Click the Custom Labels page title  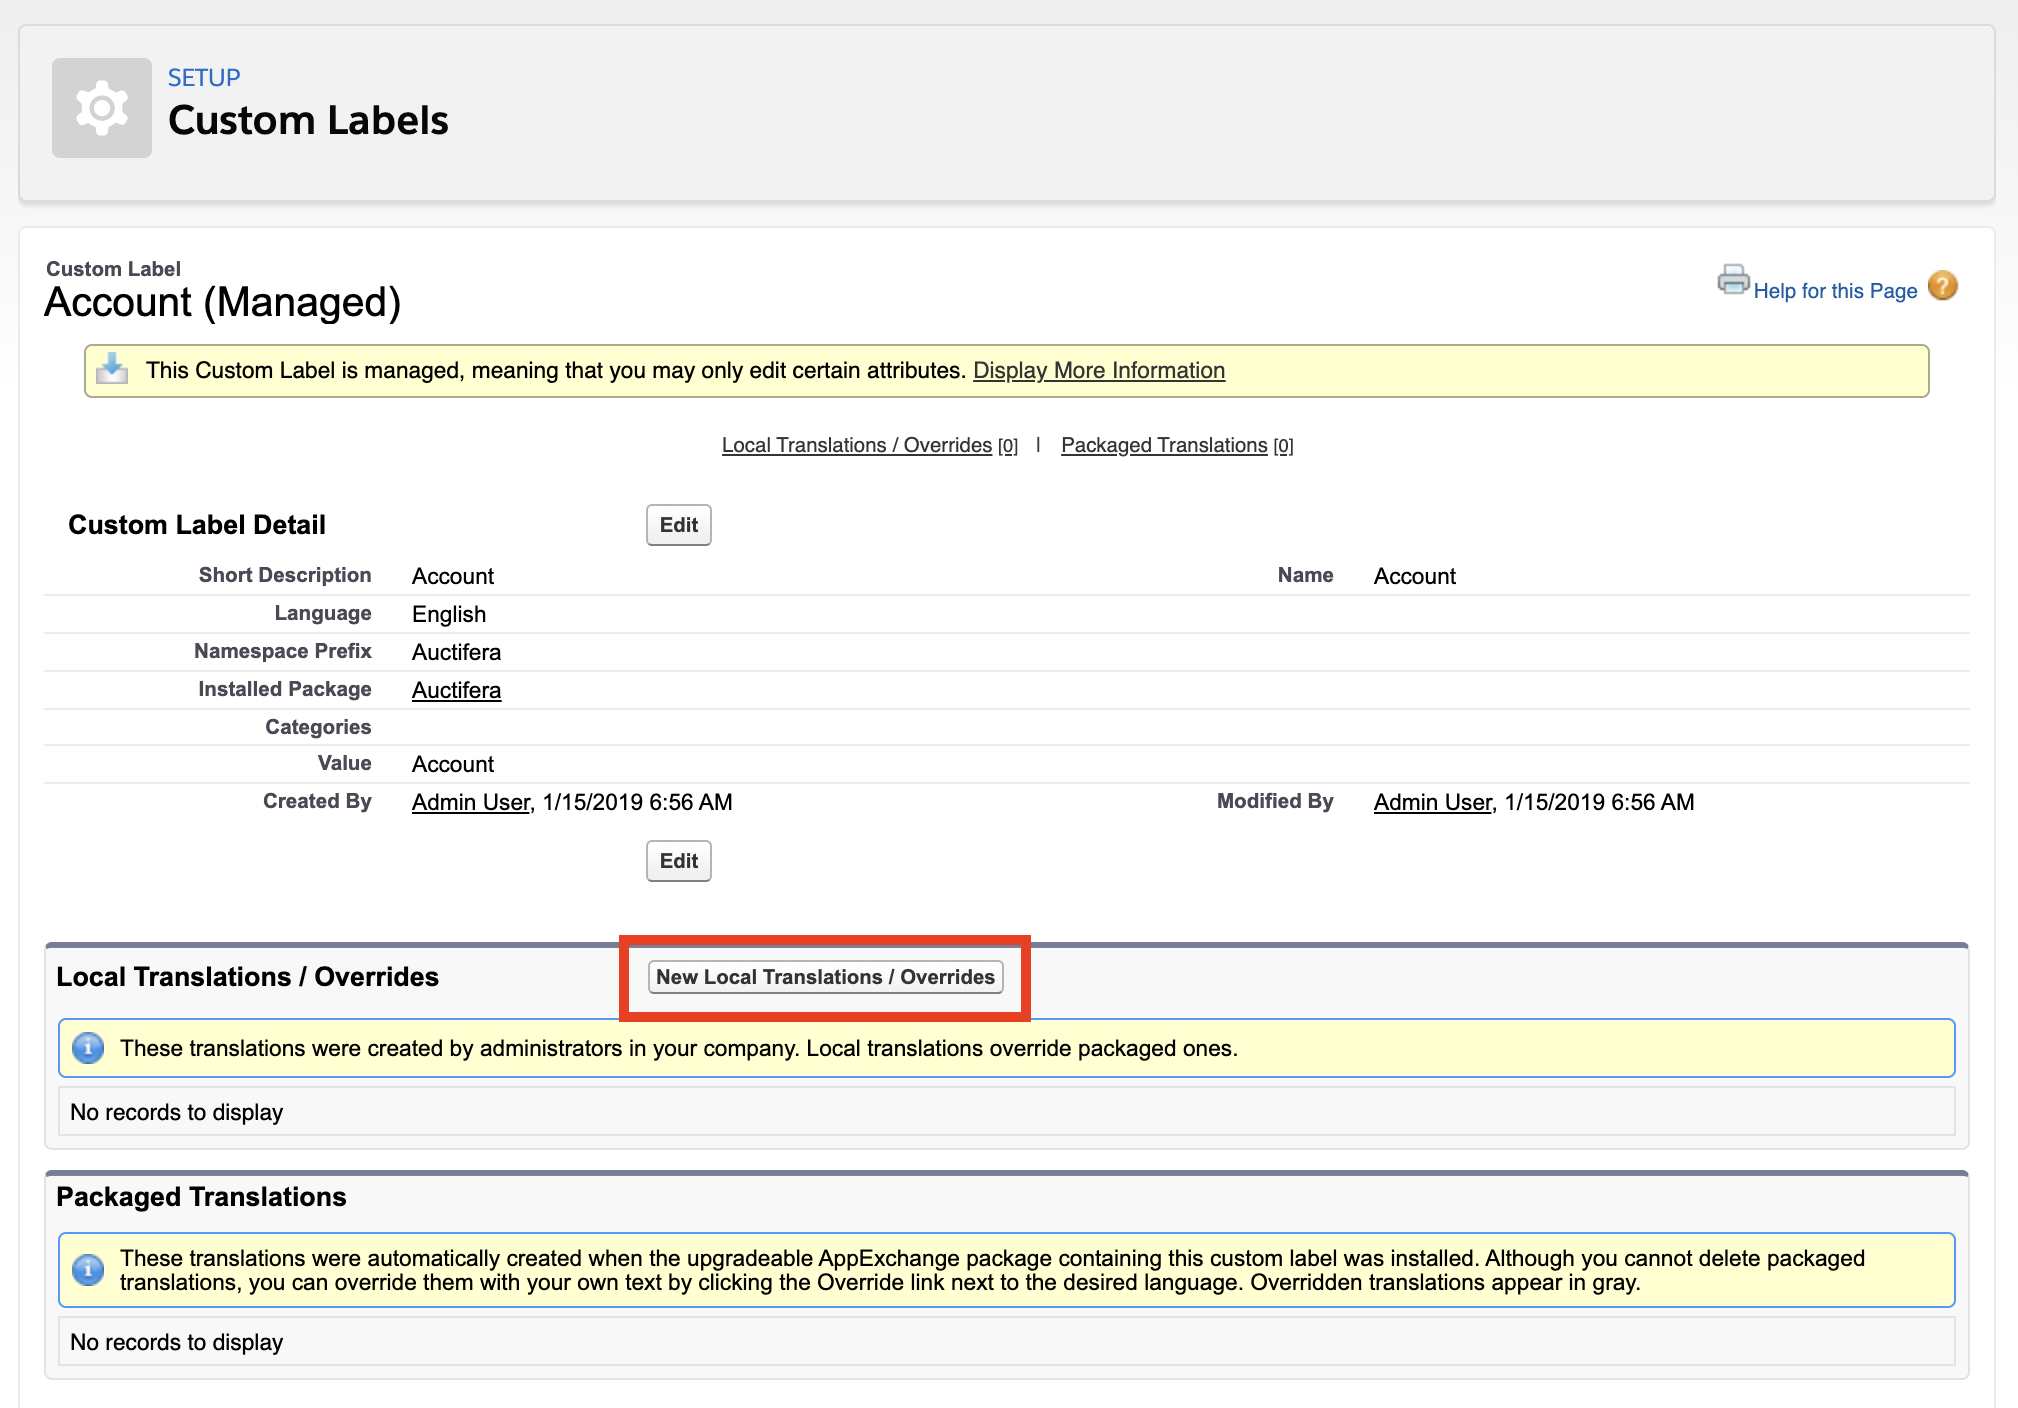coord(309,120)
